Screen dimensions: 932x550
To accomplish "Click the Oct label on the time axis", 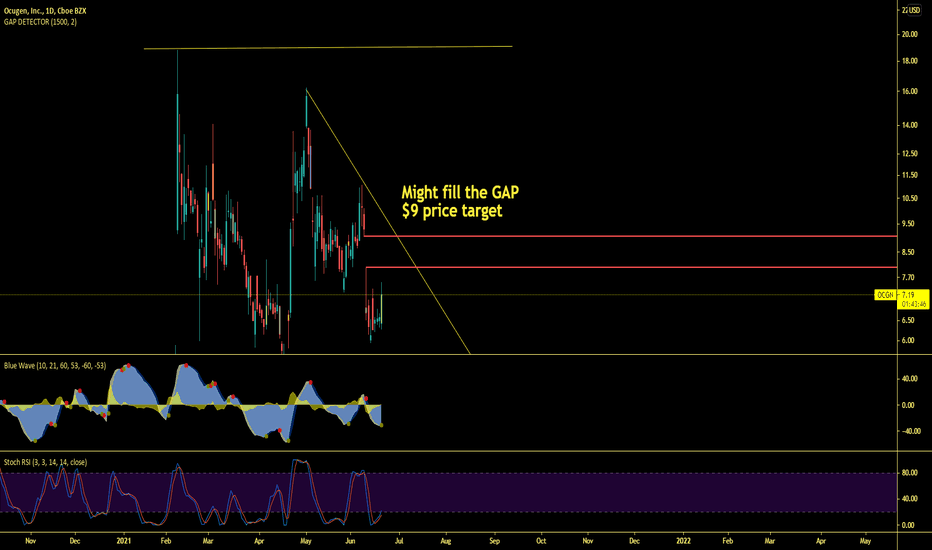I will click(x=541, y=541).
